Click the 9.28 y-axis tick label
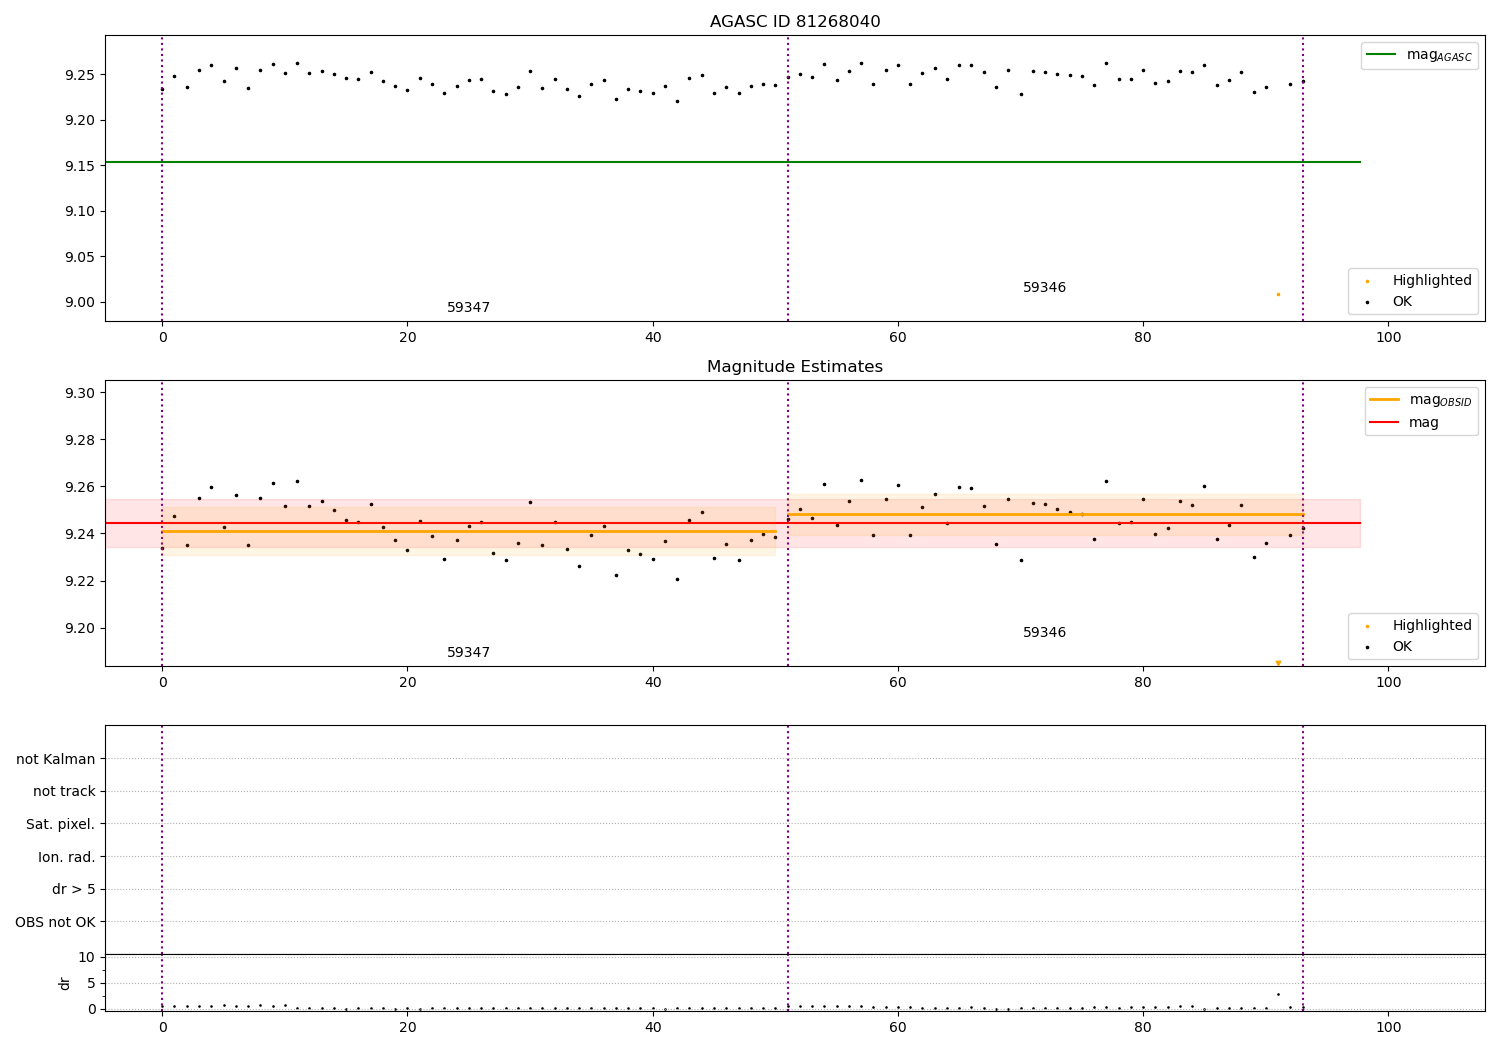1500x1050 pixels. point(79,440)
